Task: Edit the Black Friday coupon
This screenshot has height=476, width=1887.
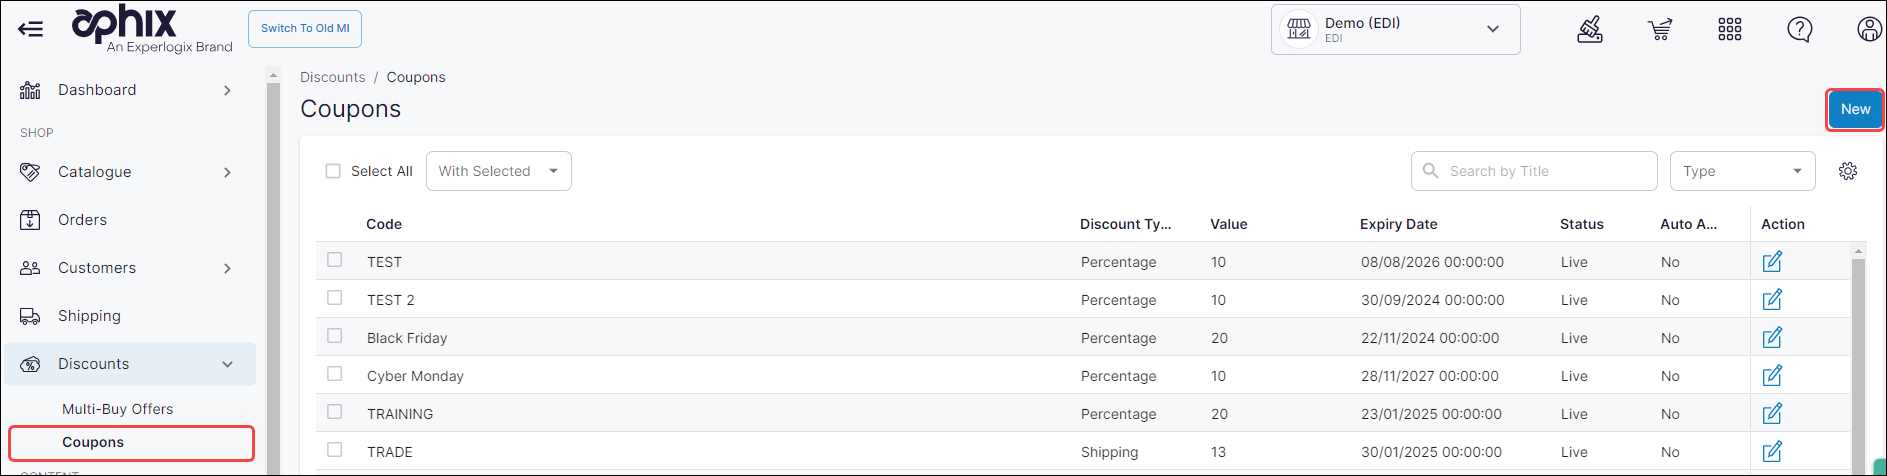Action: pos(1772,338)
